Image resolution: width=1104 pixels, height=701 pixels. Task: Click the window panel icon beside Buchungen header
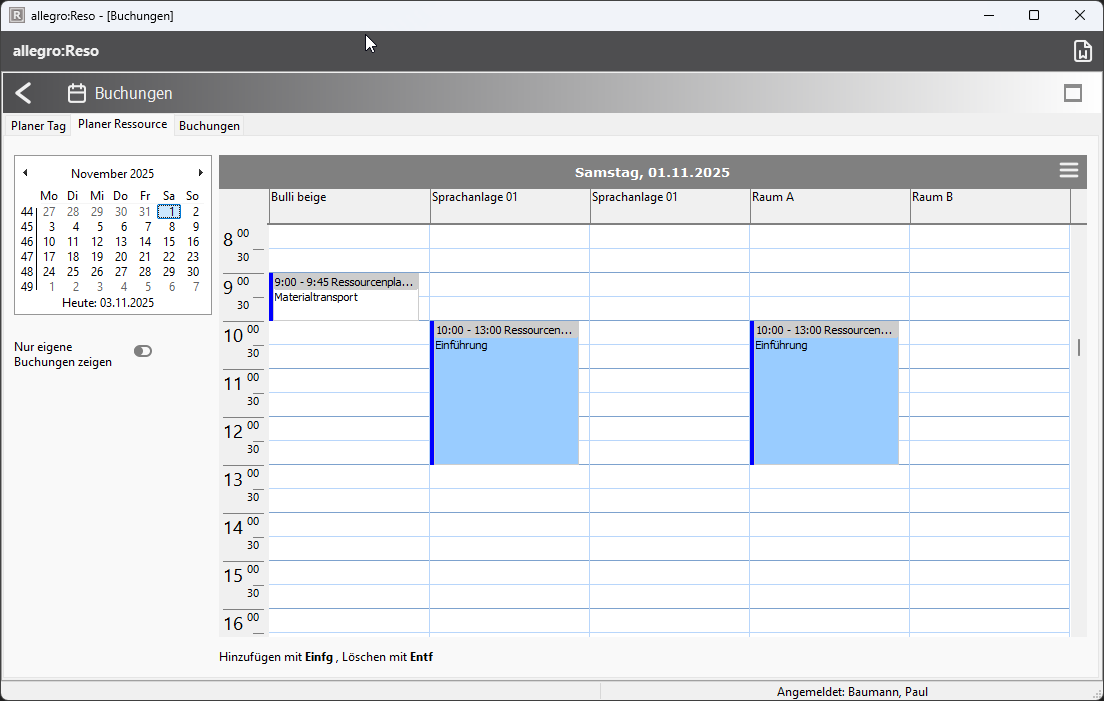(1073, 93)
